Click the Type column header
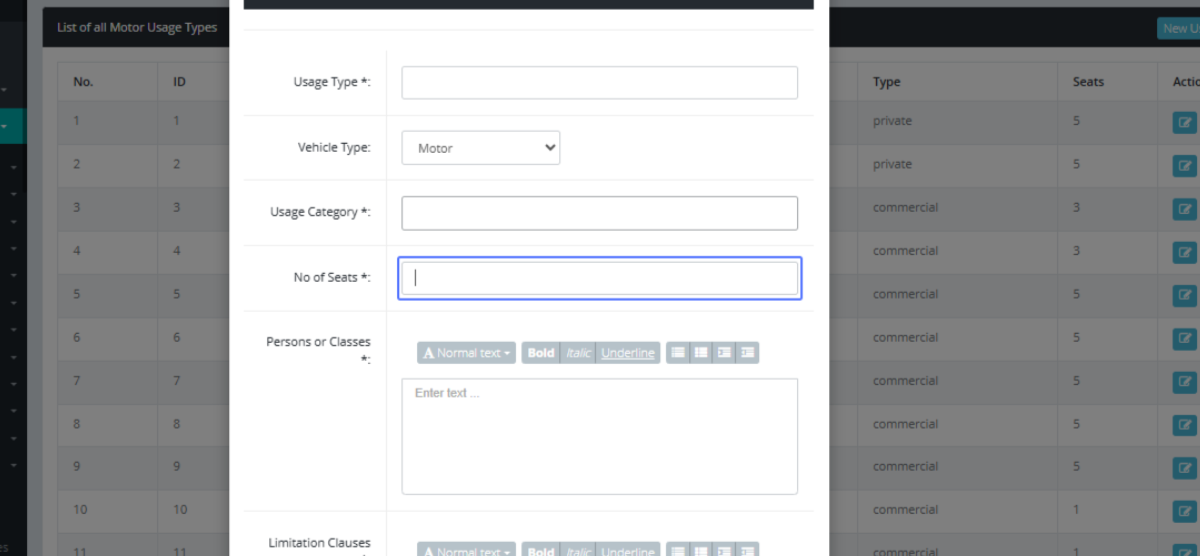Viewport: 1200px width, 556px height. 887,82
